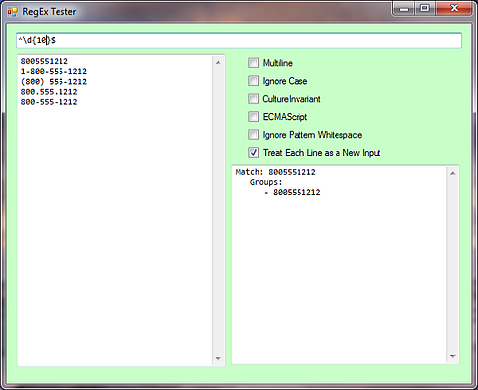Enable the Multiline checkbox
This screenshot has width=478, height=390.
[x=253, y=63]
